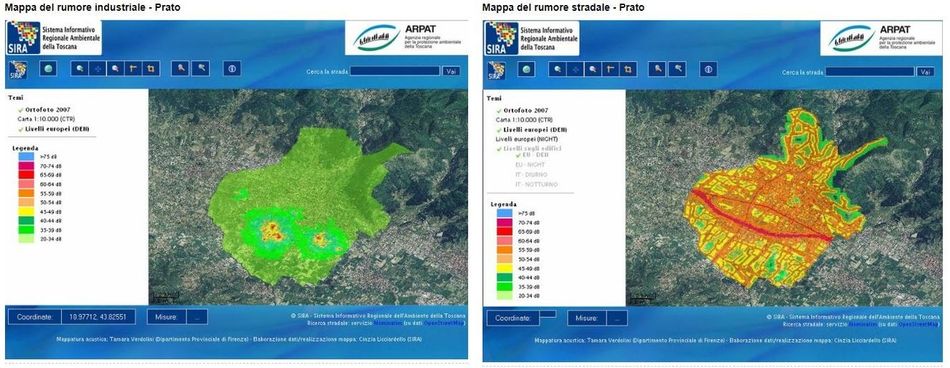The width and height of the screenshot is (950, 368).
Task: Select second magnifier zoom tool in industrial map
Action: 115,69
